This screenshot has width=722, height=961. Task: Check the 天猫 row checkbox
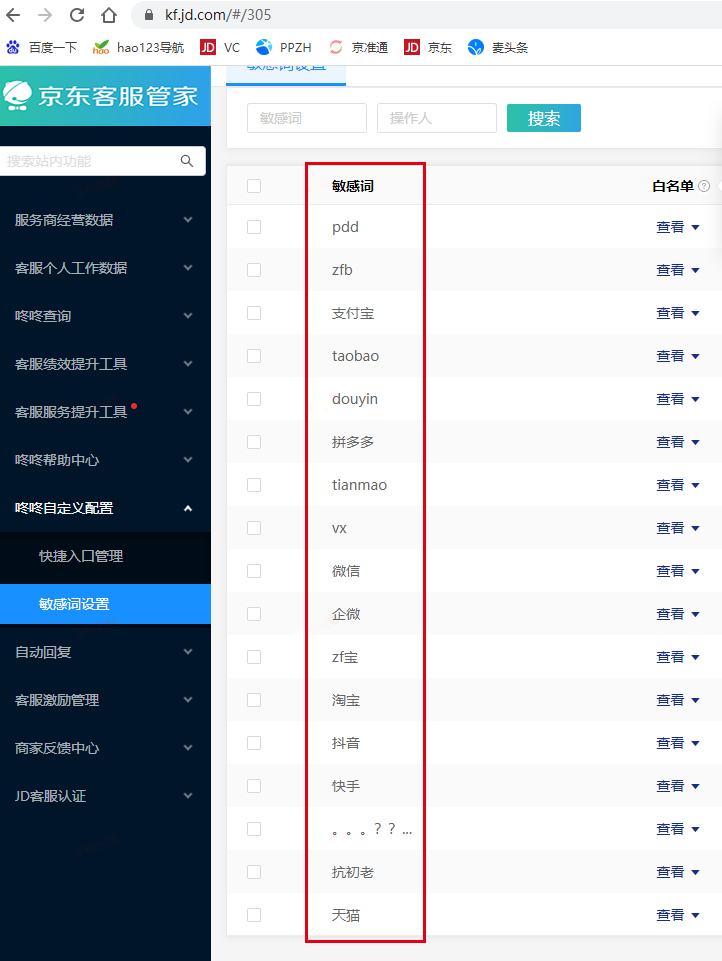(254, 914)
